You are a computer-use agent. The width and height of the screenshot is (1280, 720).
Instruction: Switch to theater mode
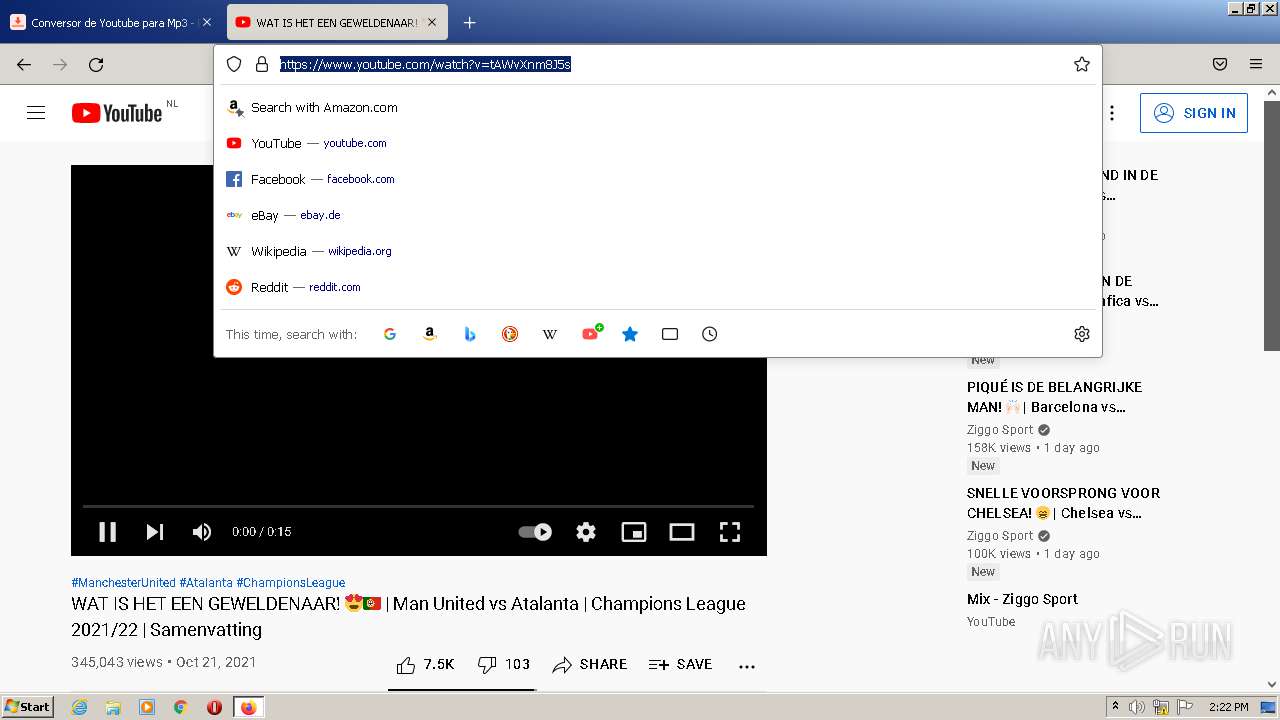(682, 532)
